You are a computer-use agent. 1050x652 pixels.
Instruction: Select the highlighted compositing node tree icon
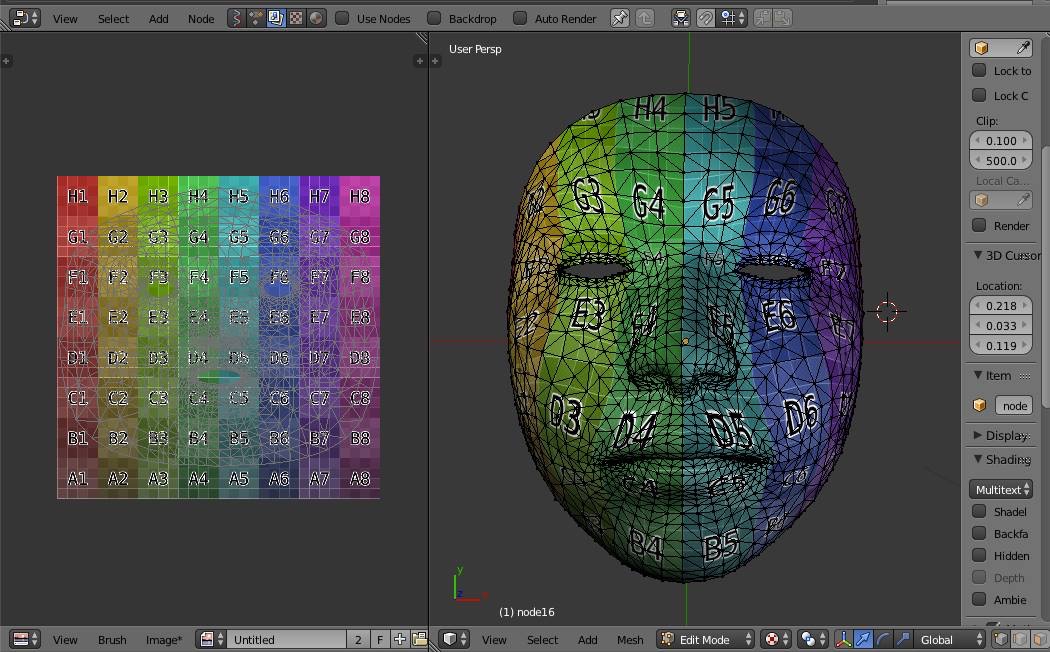(x=276, y=18)
